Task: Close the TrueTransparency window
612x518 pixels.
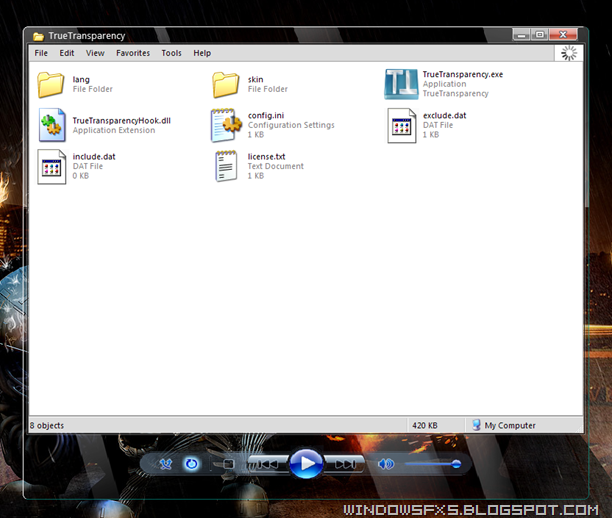Action: coord(563,35)
